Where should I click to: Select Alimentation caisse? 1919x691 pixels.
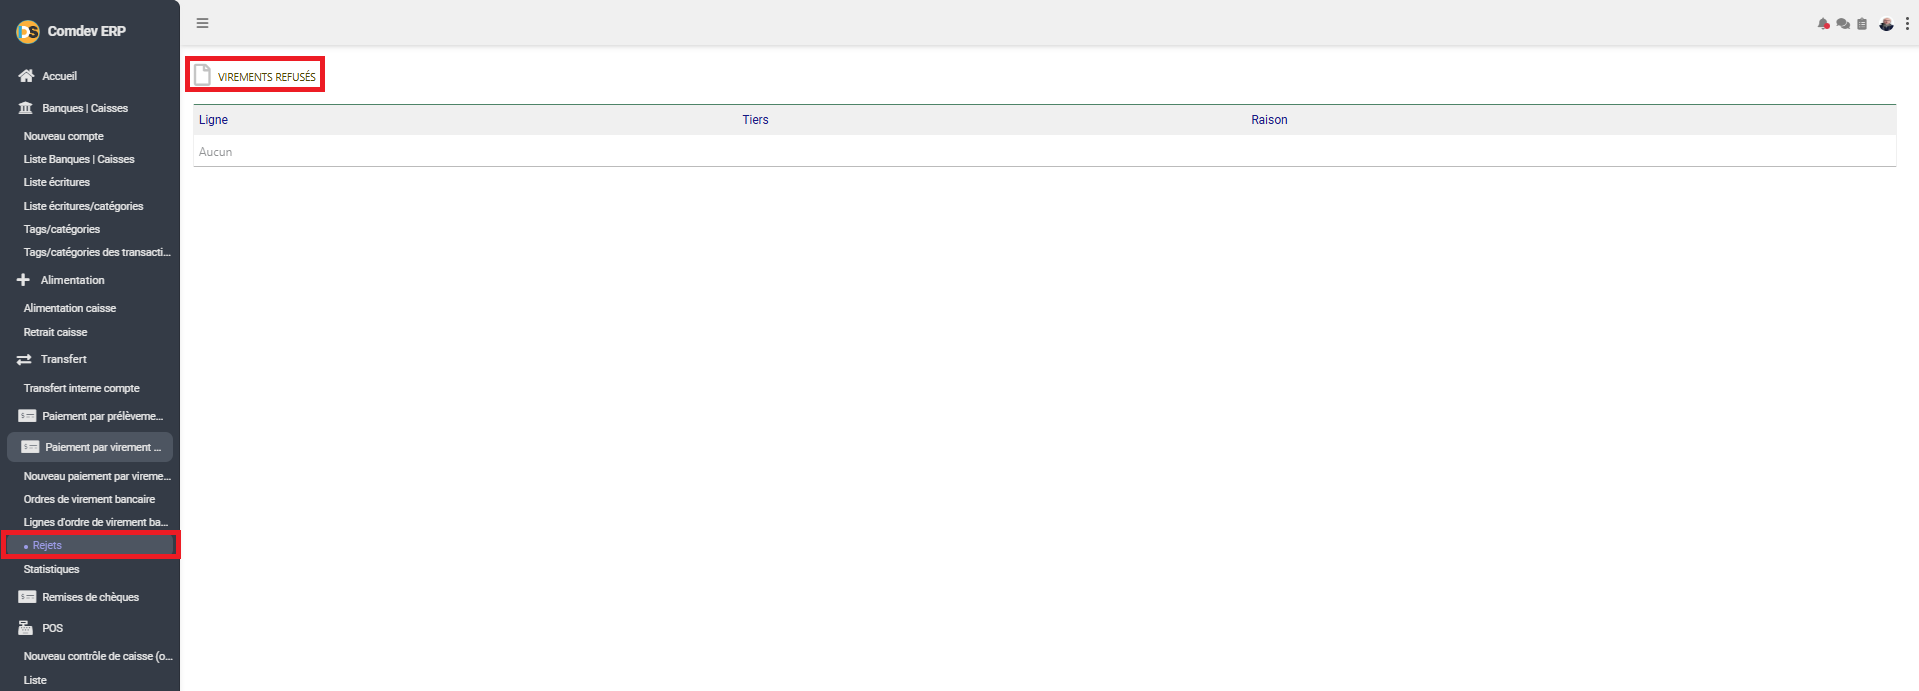(x=70, y=308)
